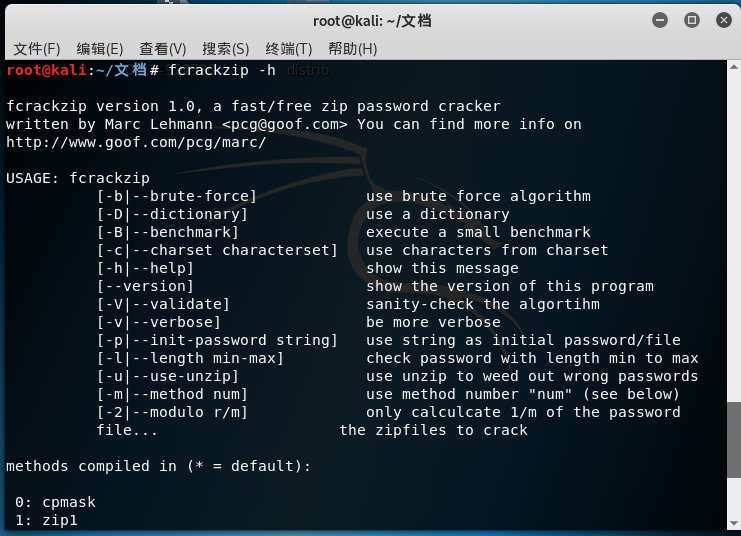The width and height of the screenshot is (741, 536).
Task: Click the window title root@kali: ~/文档
Action: (372, 21)
